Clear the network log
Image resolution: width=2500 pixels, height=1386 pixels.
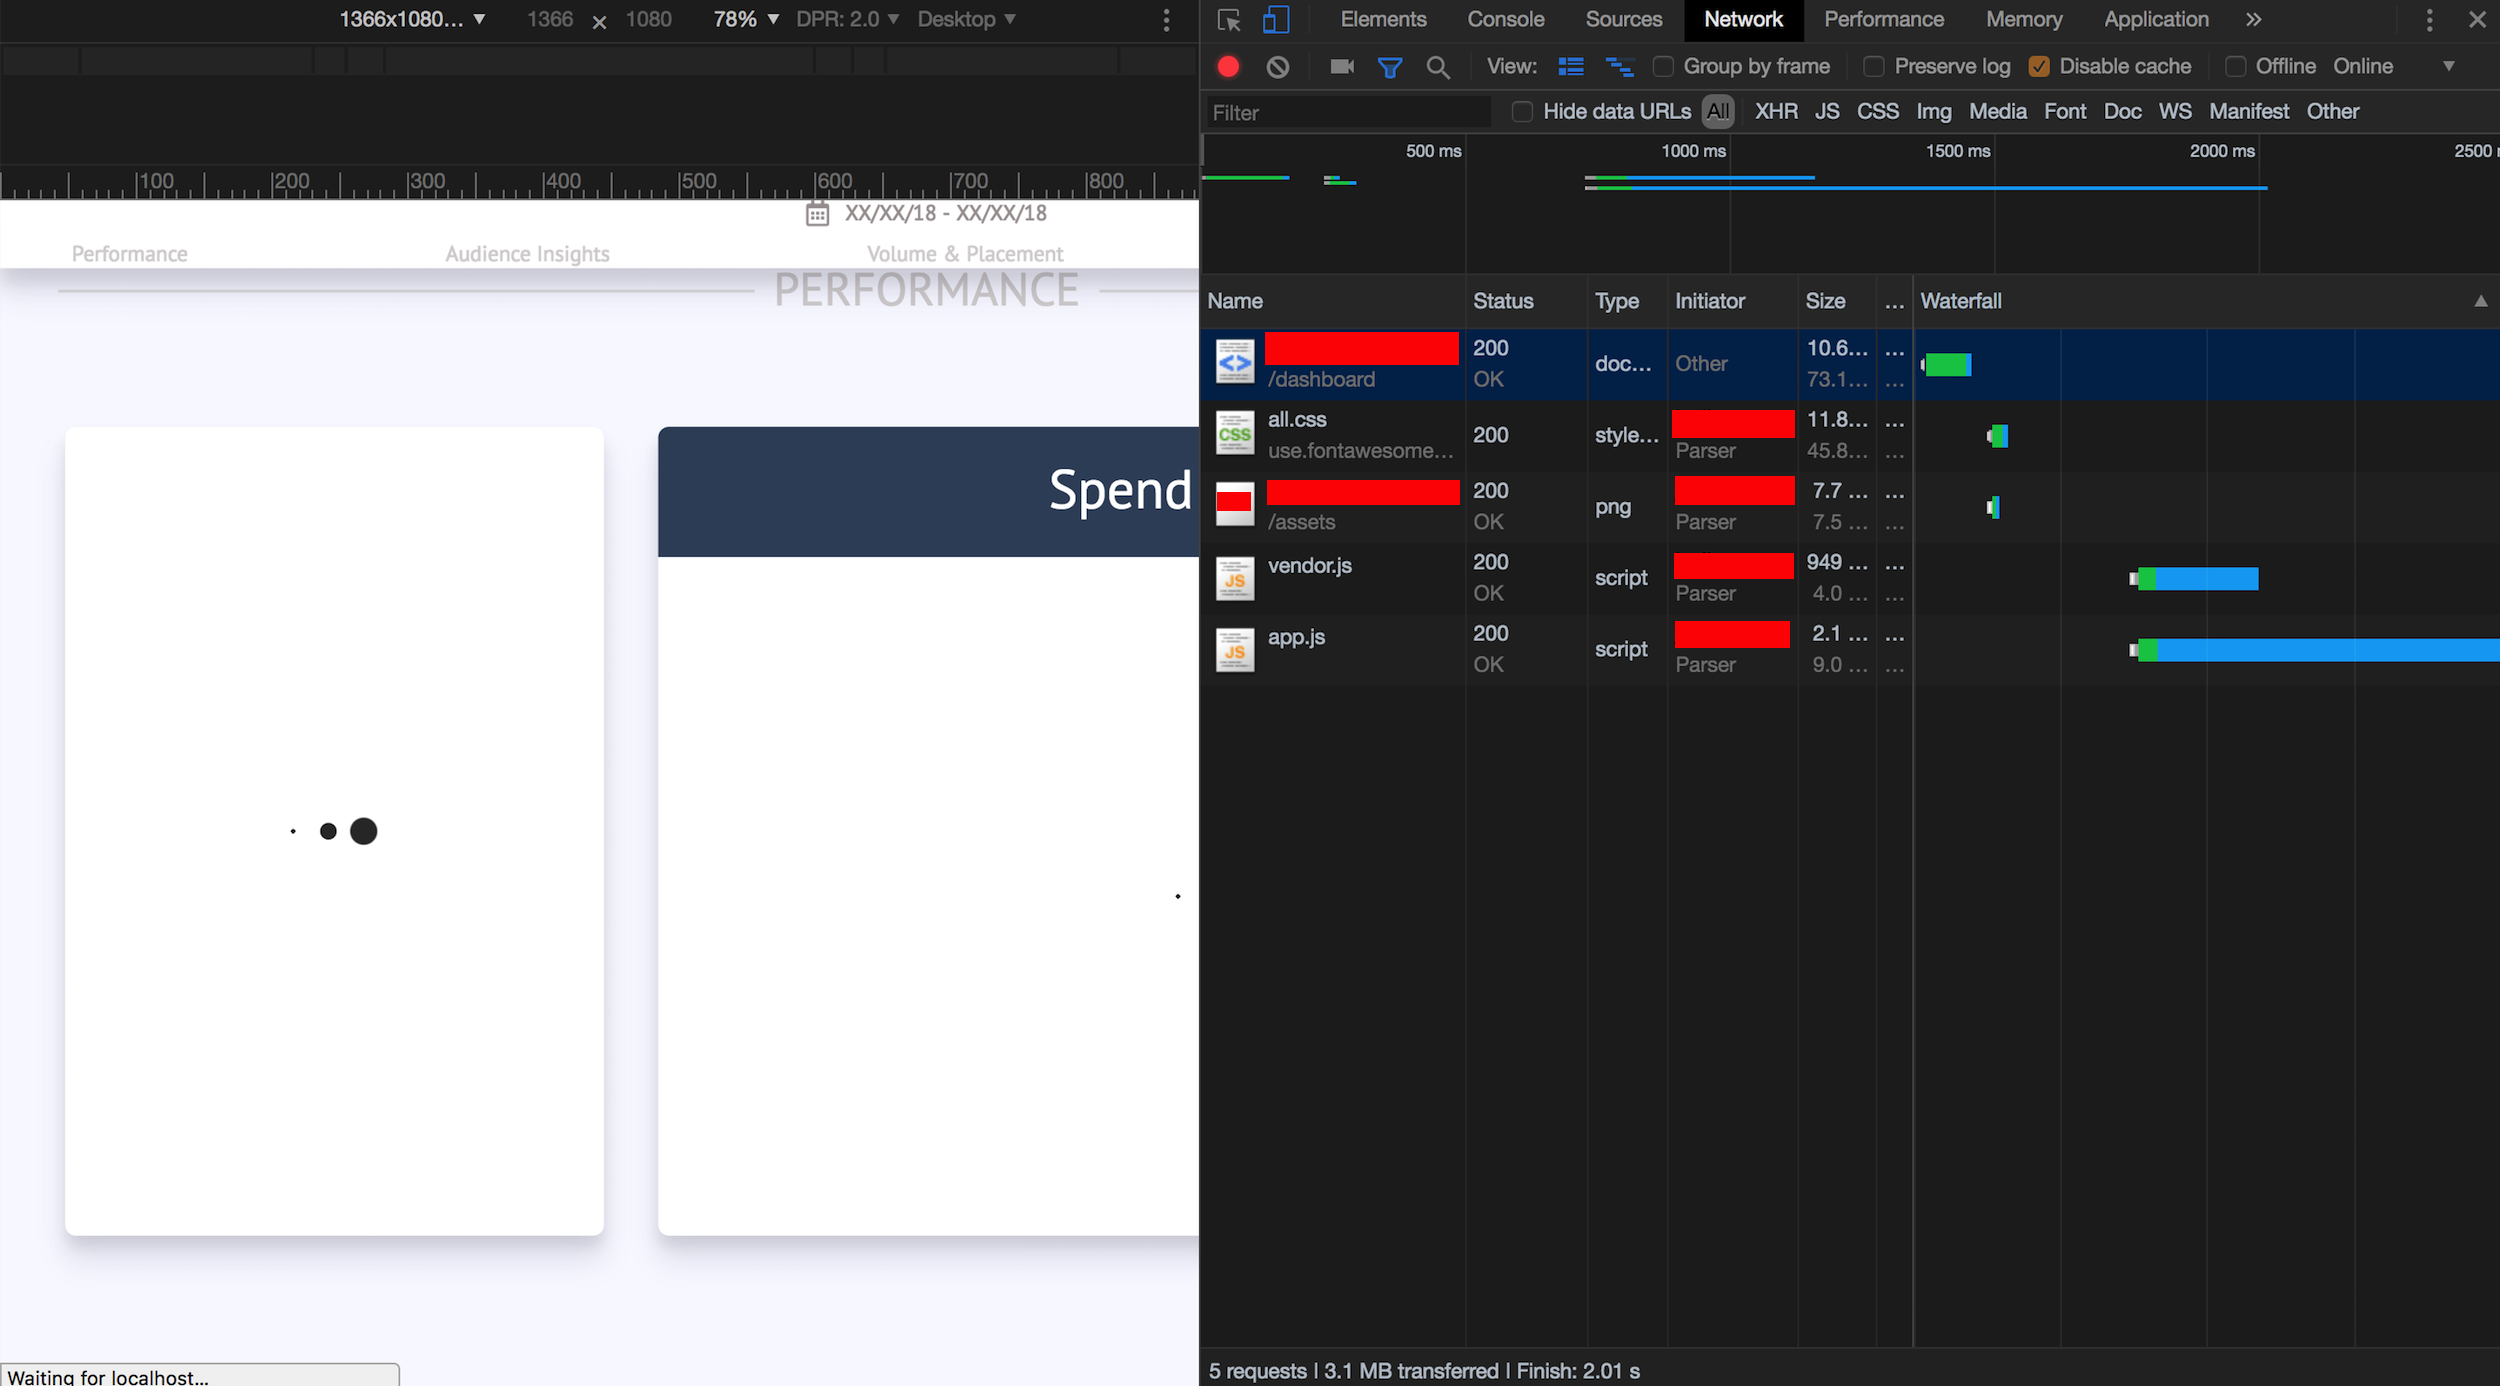[1277, 67]
